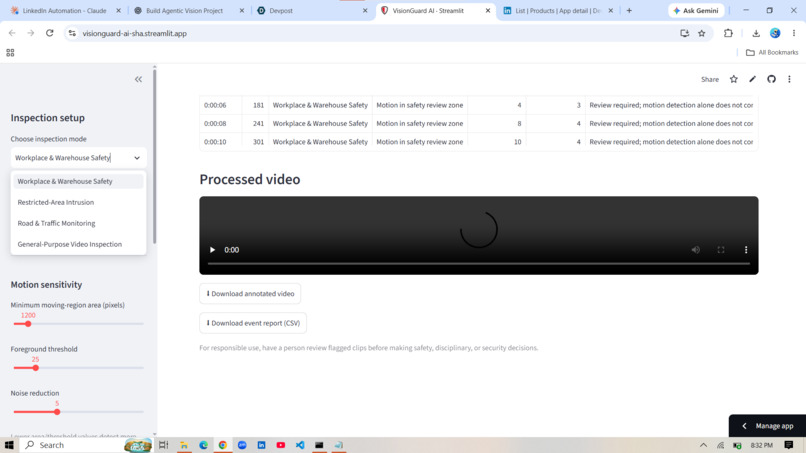Open Chrome three-dot menu
Image resolution: width=806 pixels, height=453 pixels.
point(794,33)
